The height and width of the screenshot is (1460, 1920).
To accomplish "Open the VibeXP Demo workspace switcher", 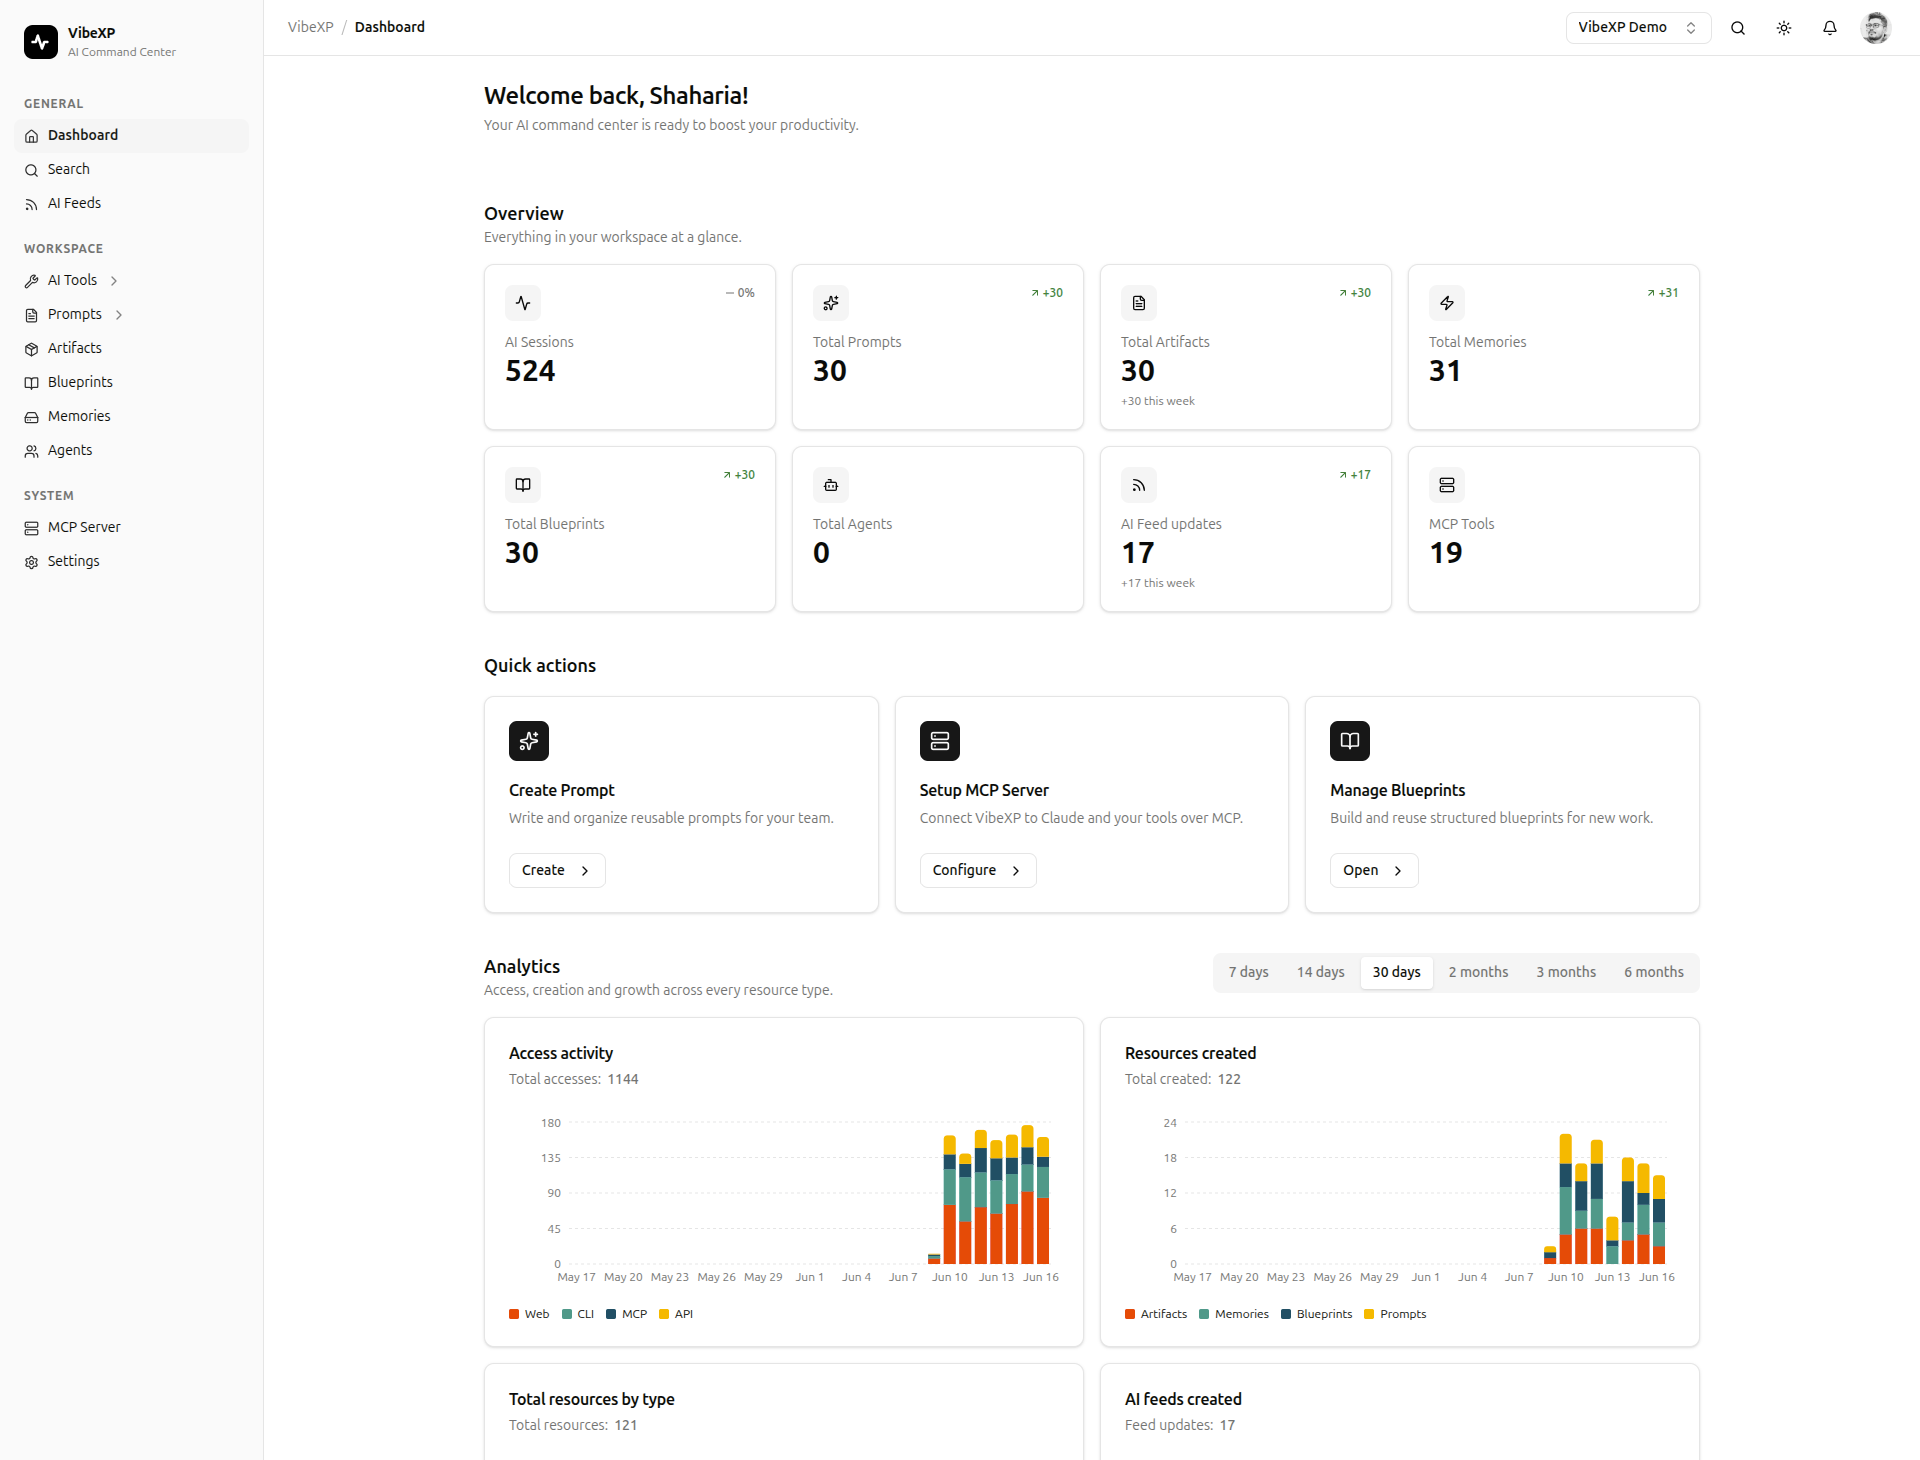I will 1638,28.
